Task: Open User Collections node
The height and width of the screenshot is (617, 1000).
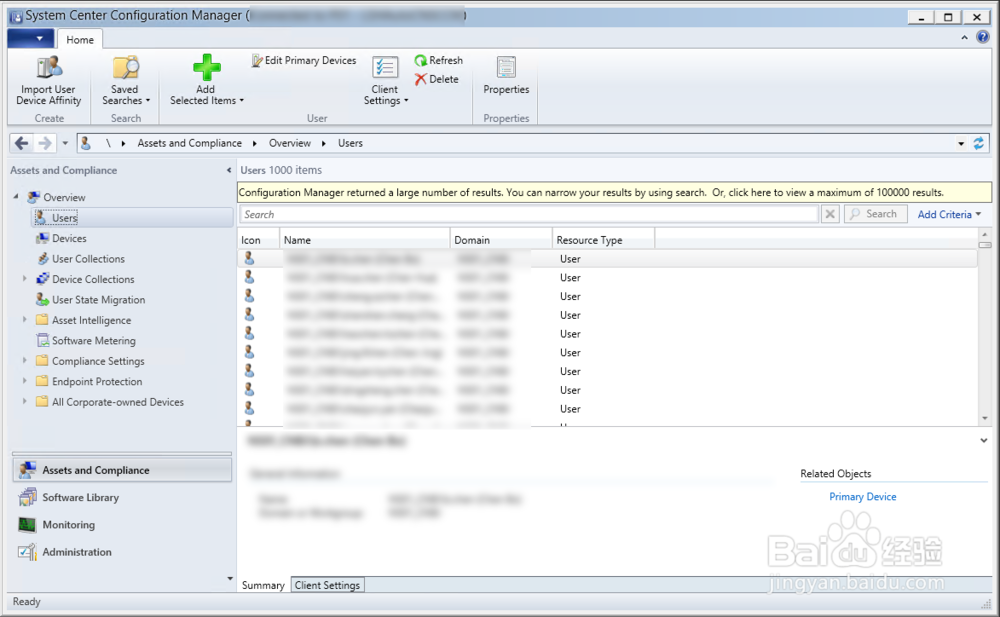Action: [88, 258]
